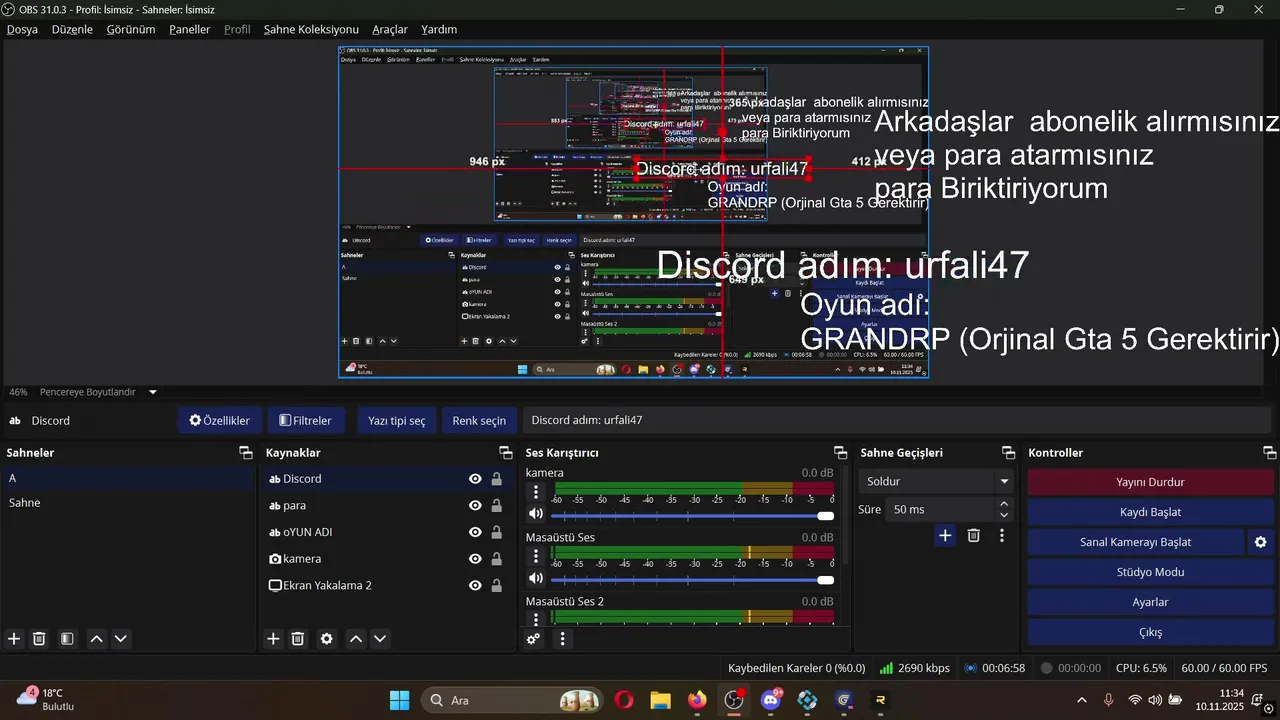Open Filtreler for selected source
The height and width of the screenshot is (720, 1280).
coord(305,420)
